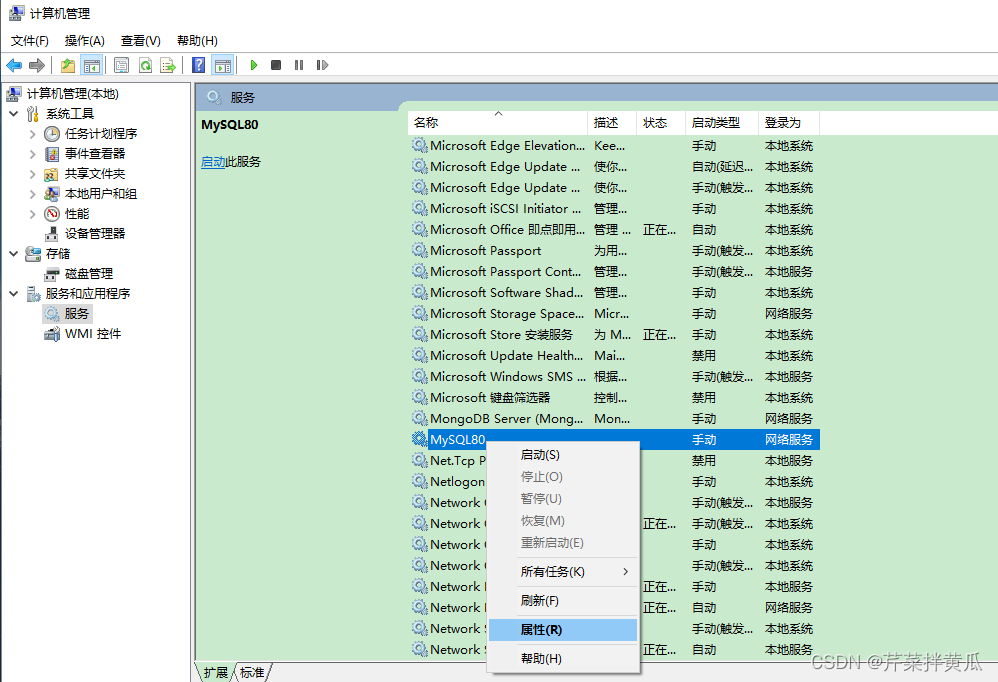Choose 帮助(H) in the context menu
The height and width of the screenshot is (682, 998).
(x=563, y=658)
